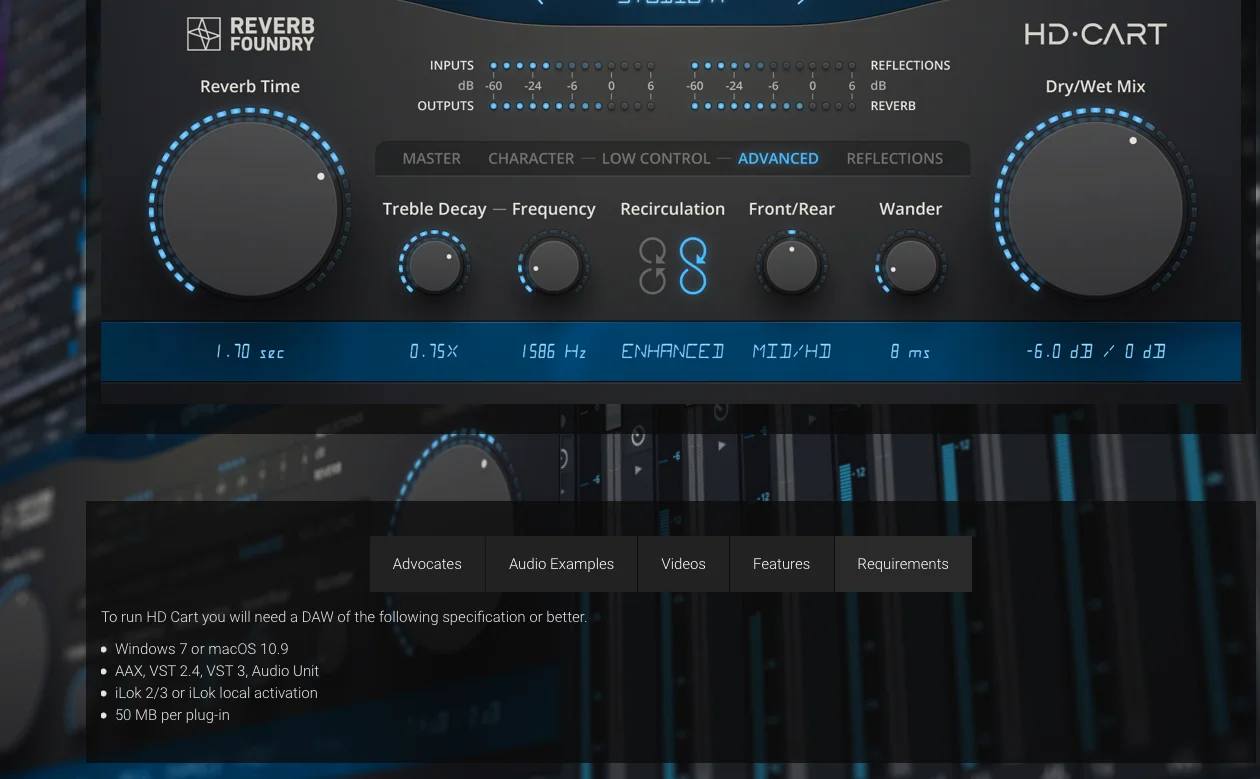Select the enhanced recirculation mode icon

pyautogui.click(x=693, y=266)
